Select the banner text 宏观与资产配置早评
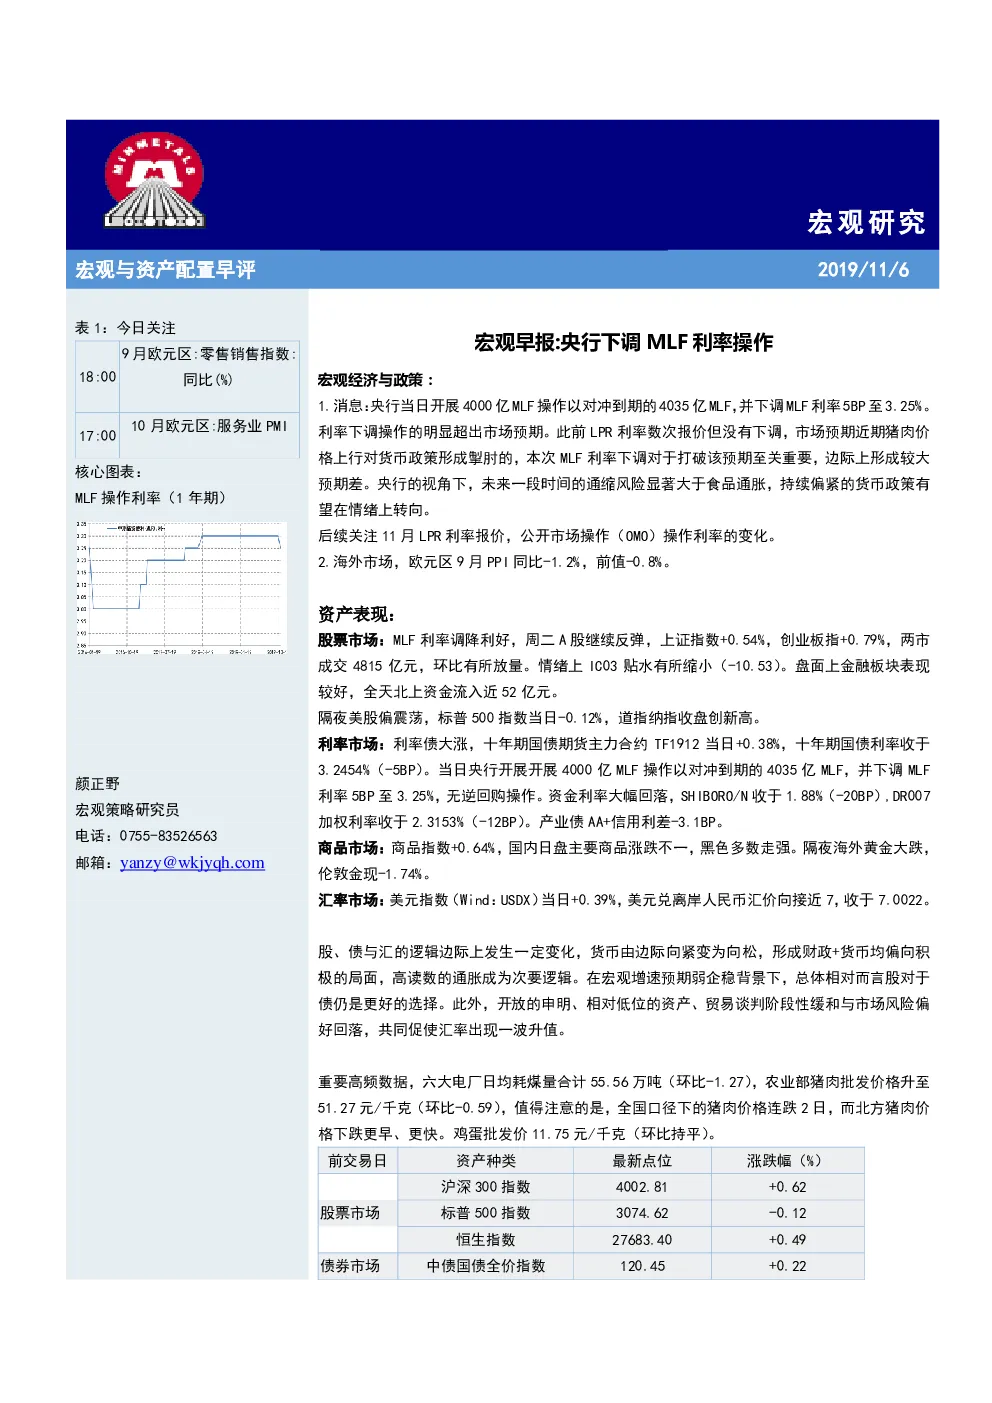This screenshot has height=1403, width=992. click(165, 269)
